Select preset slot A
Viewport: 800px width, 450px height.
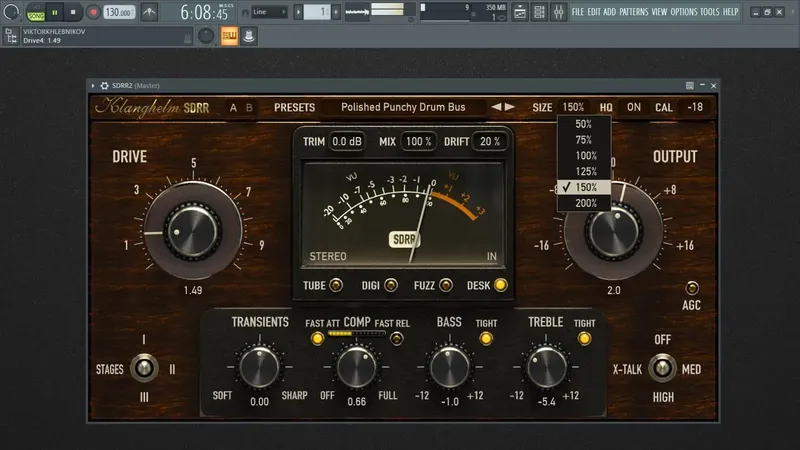click(x=233, y=108)
